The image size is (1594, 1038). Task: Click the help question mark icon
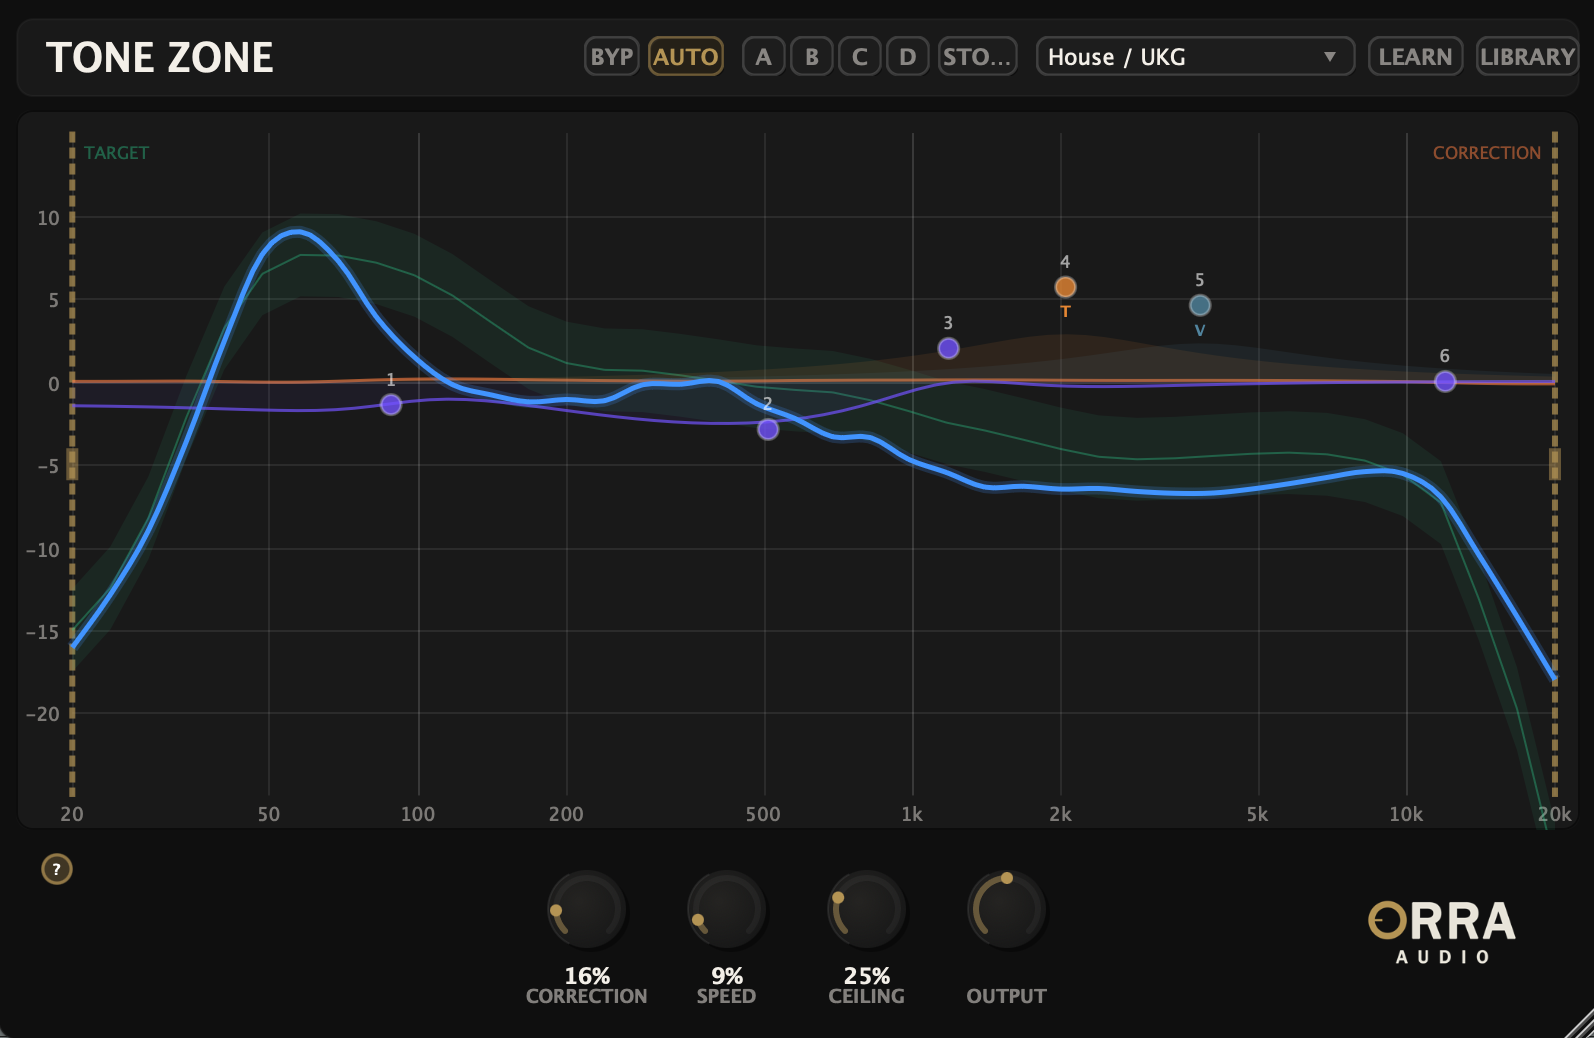pyautogui.click(x=57, y=869)
